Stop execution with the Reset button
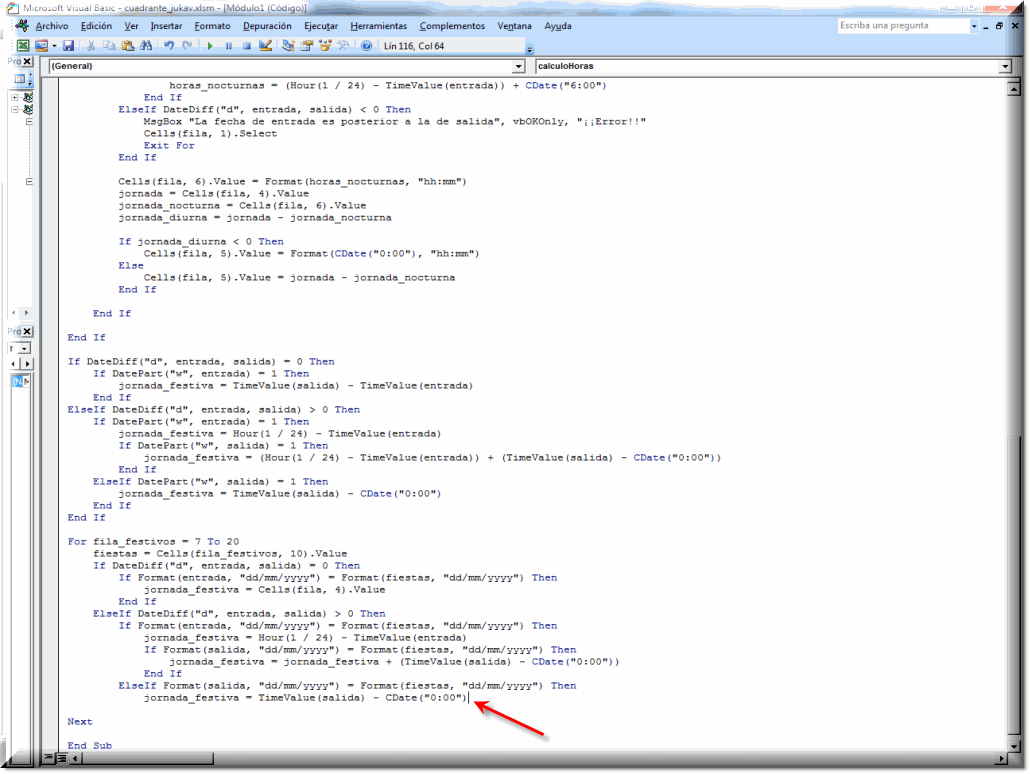The width and height of the screenshot is (1030, 774). click(246, 46)
